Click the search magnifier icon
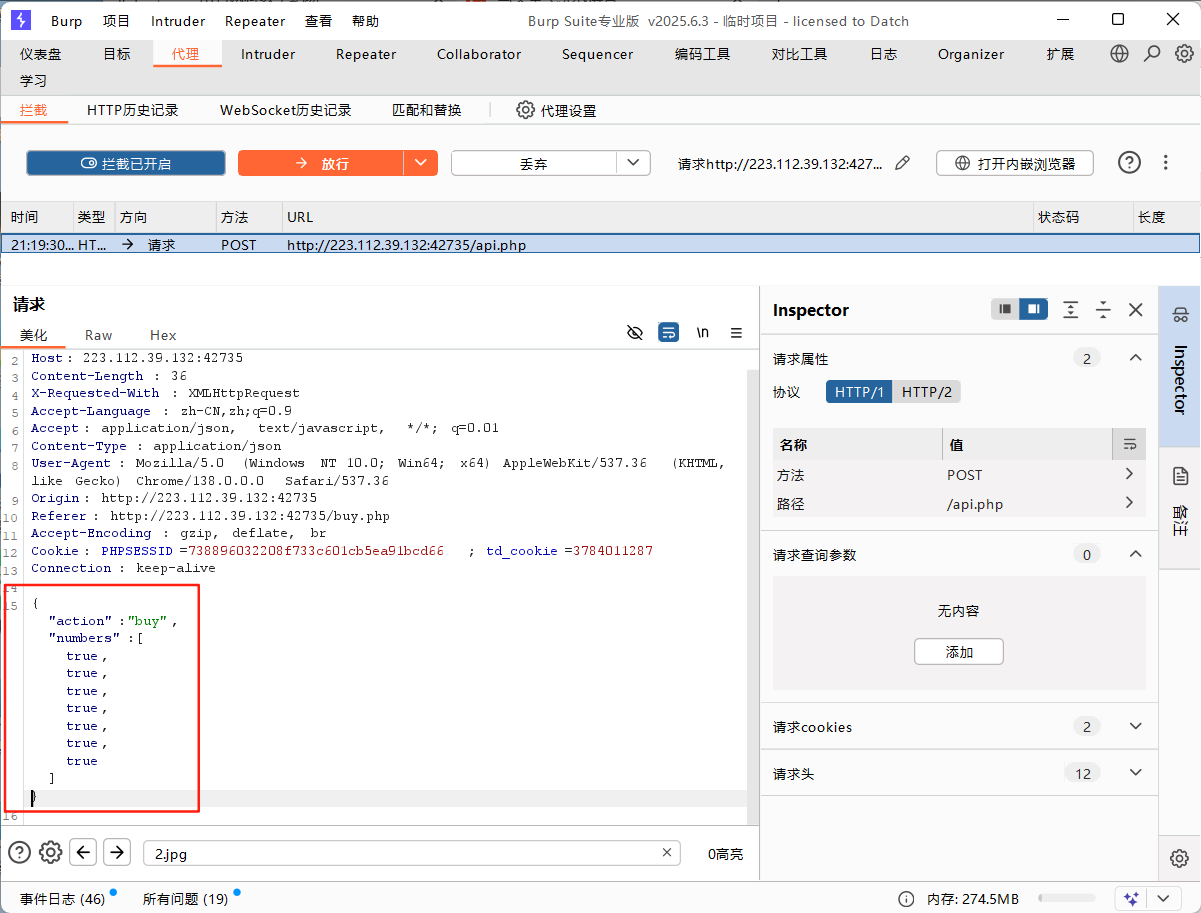1201x913 pixels. 1152,54
